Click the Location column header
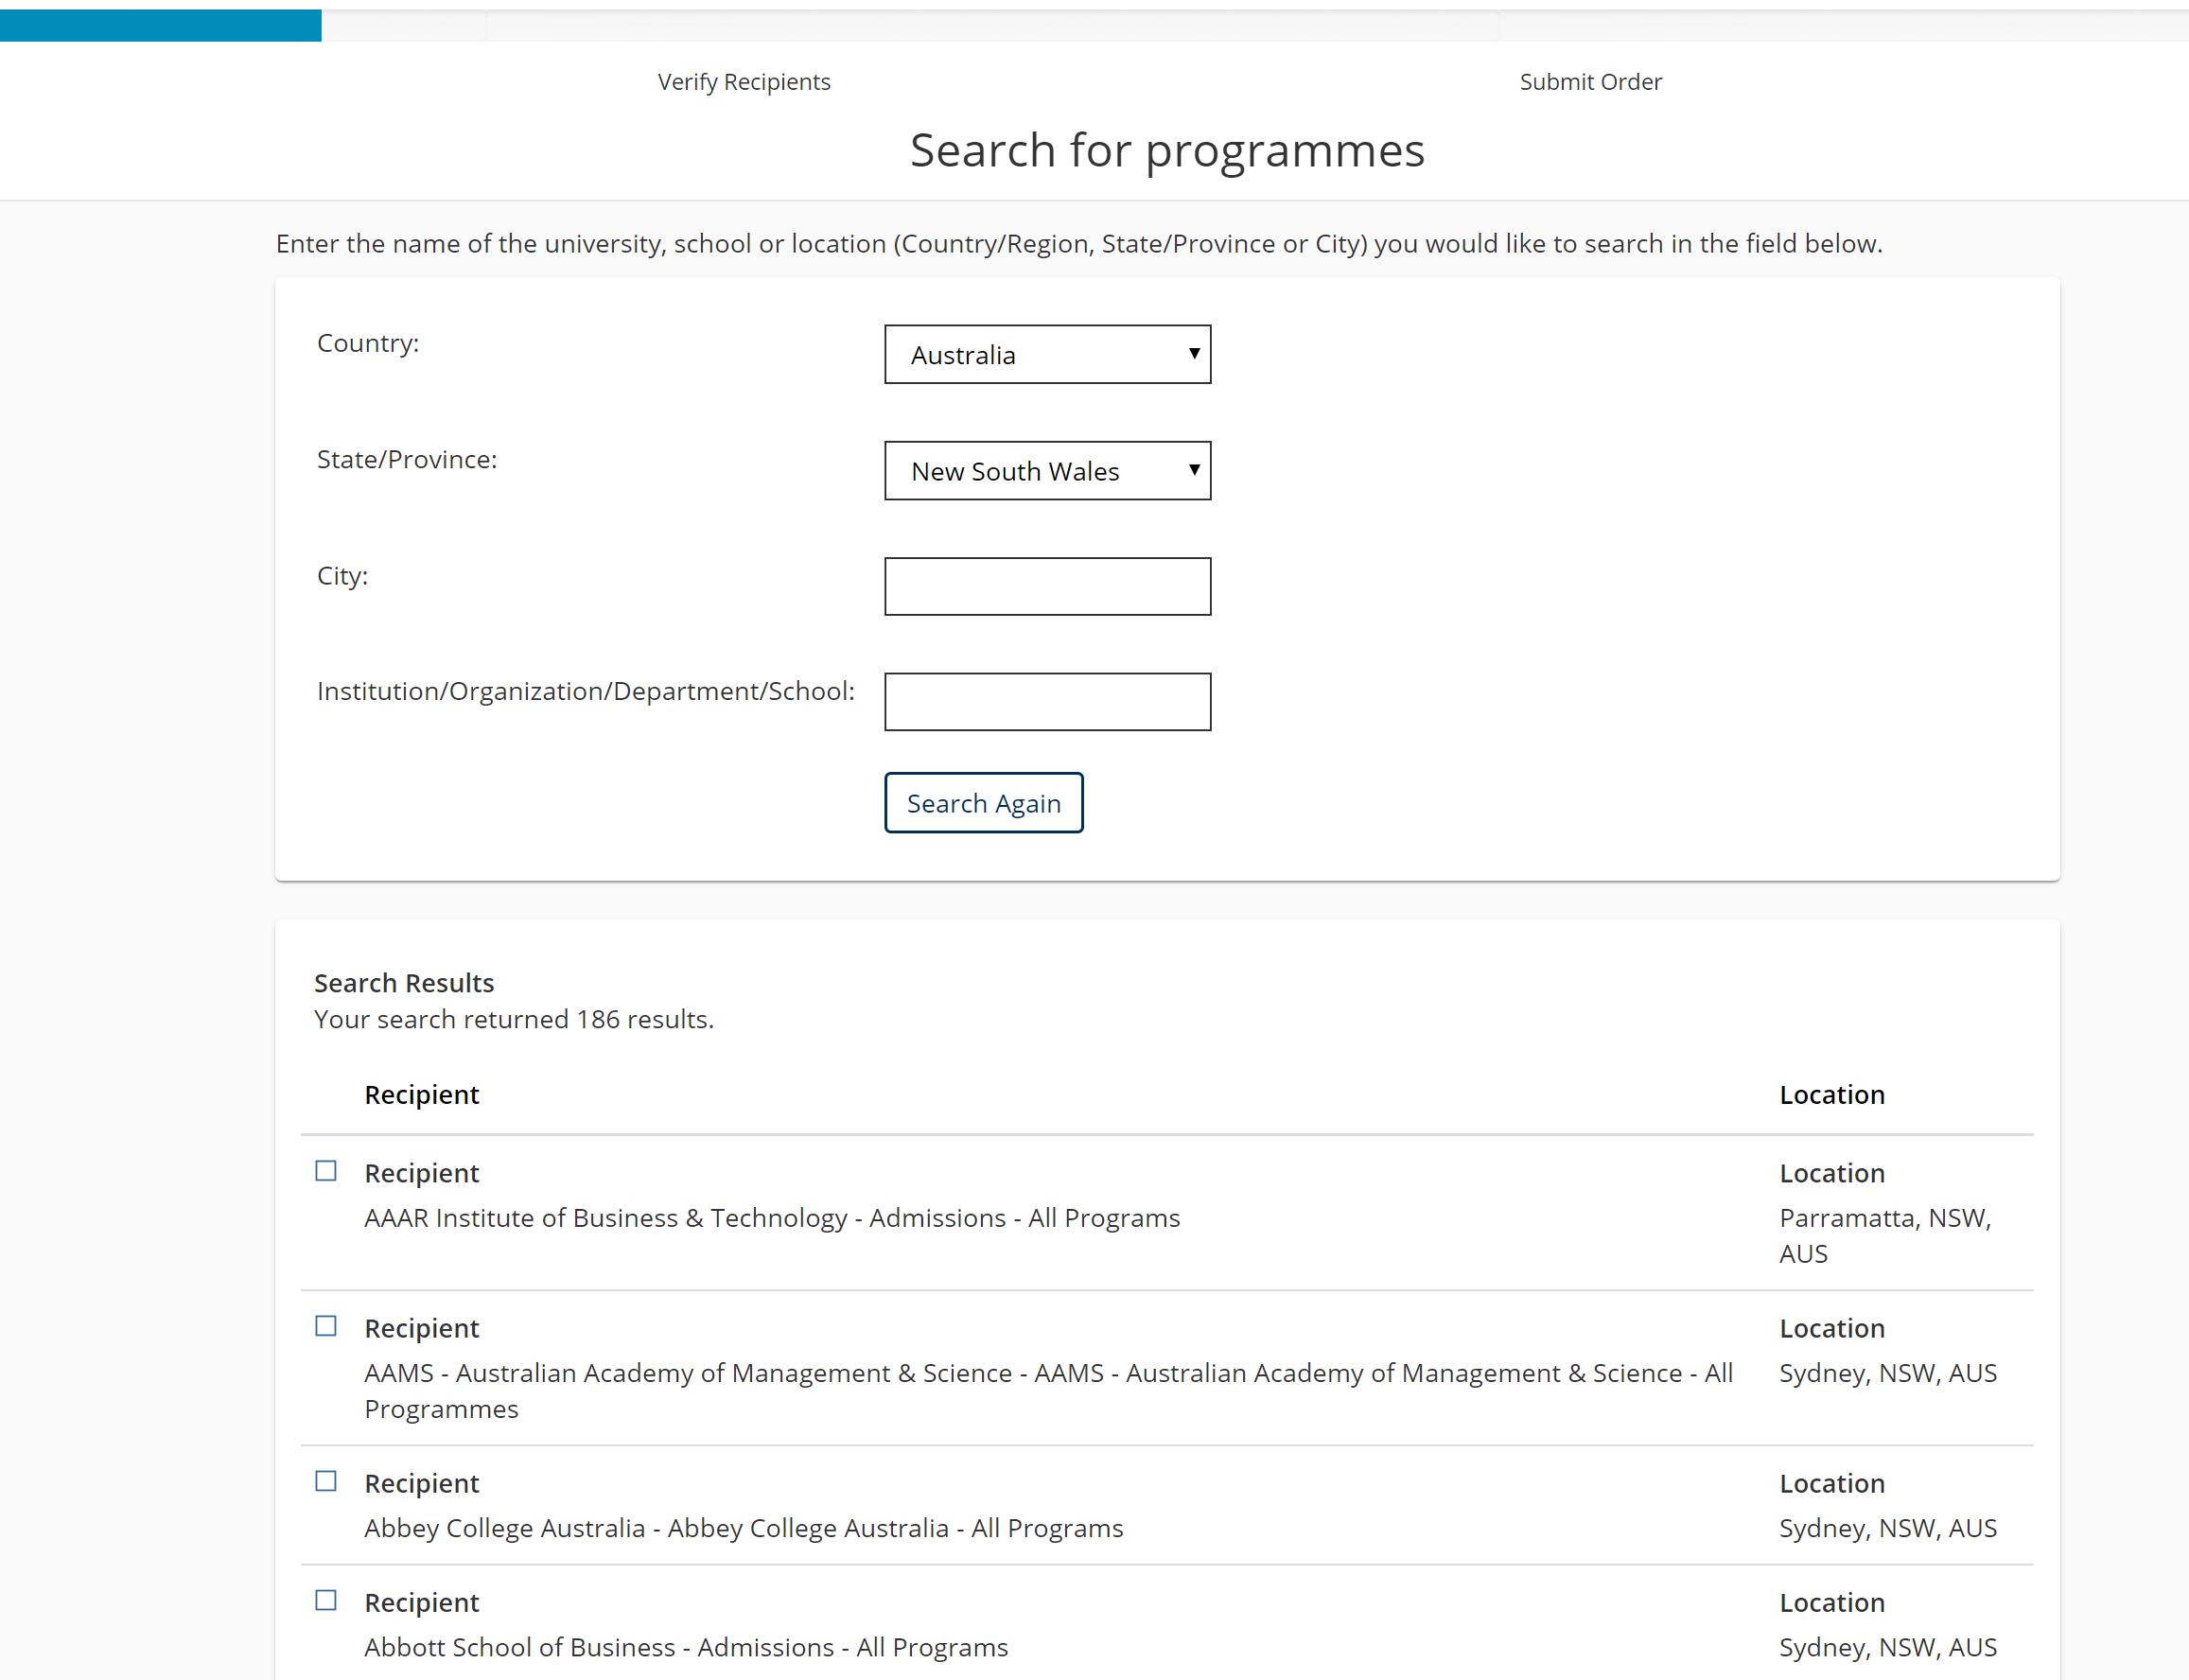Image resolution: width=2189 pixels, height=1680 pixels. [1831, 1095]
